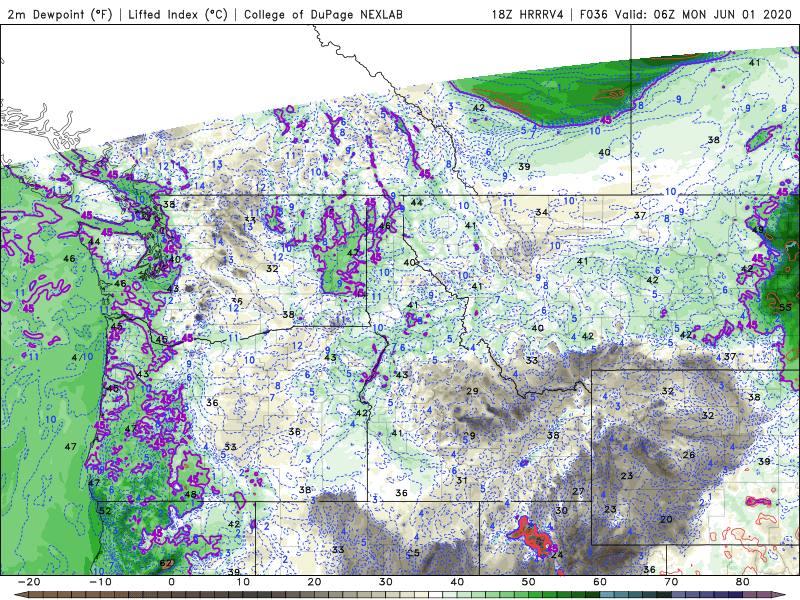Click the dewpoint value '20' on the map
800x600 pixels.
(x=666, y=519)
